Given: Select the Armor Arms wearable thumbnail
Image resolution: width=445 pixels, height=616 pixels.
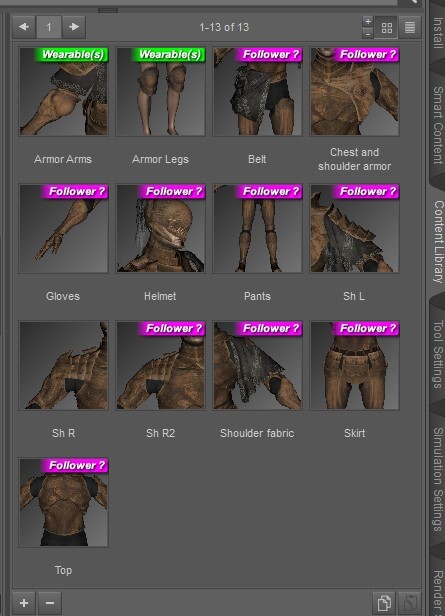Looking at the screenshot, I should coord(63,92).
